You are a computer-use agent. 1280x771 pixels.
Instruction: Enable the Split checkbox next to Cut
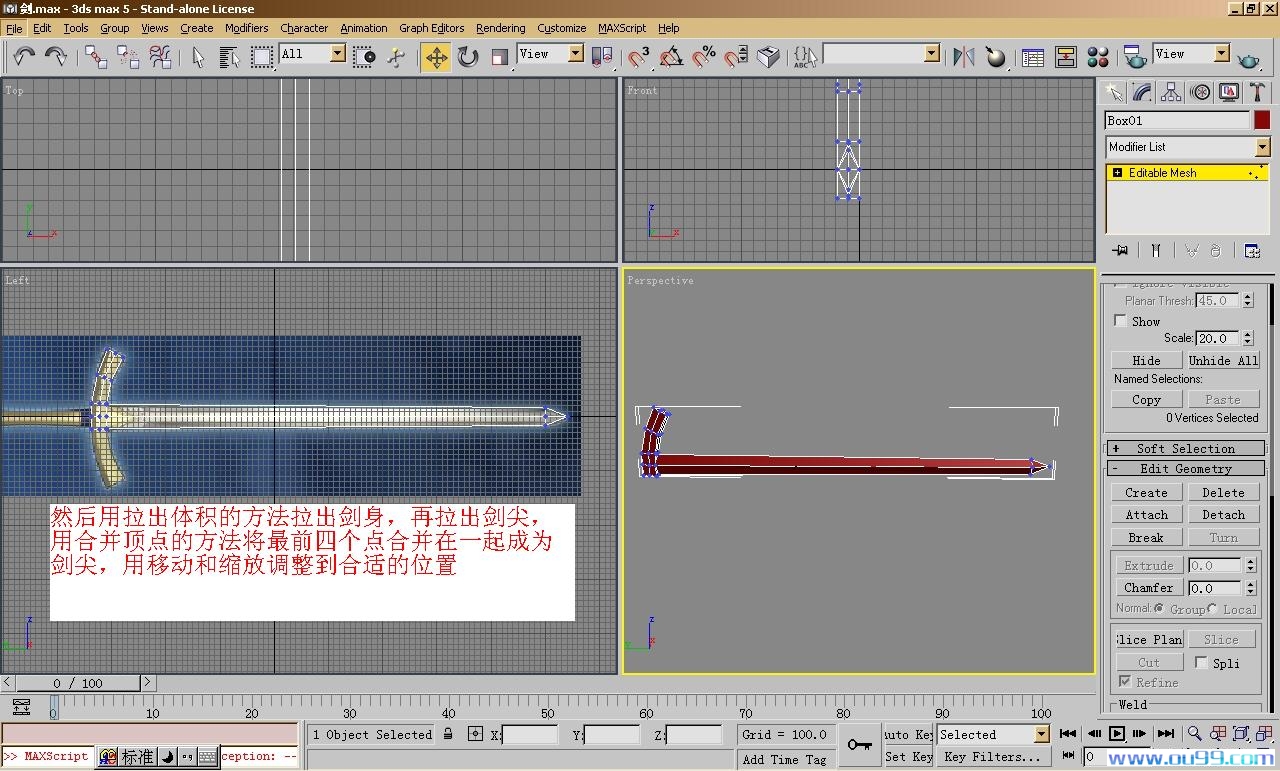coord(1201,662)
